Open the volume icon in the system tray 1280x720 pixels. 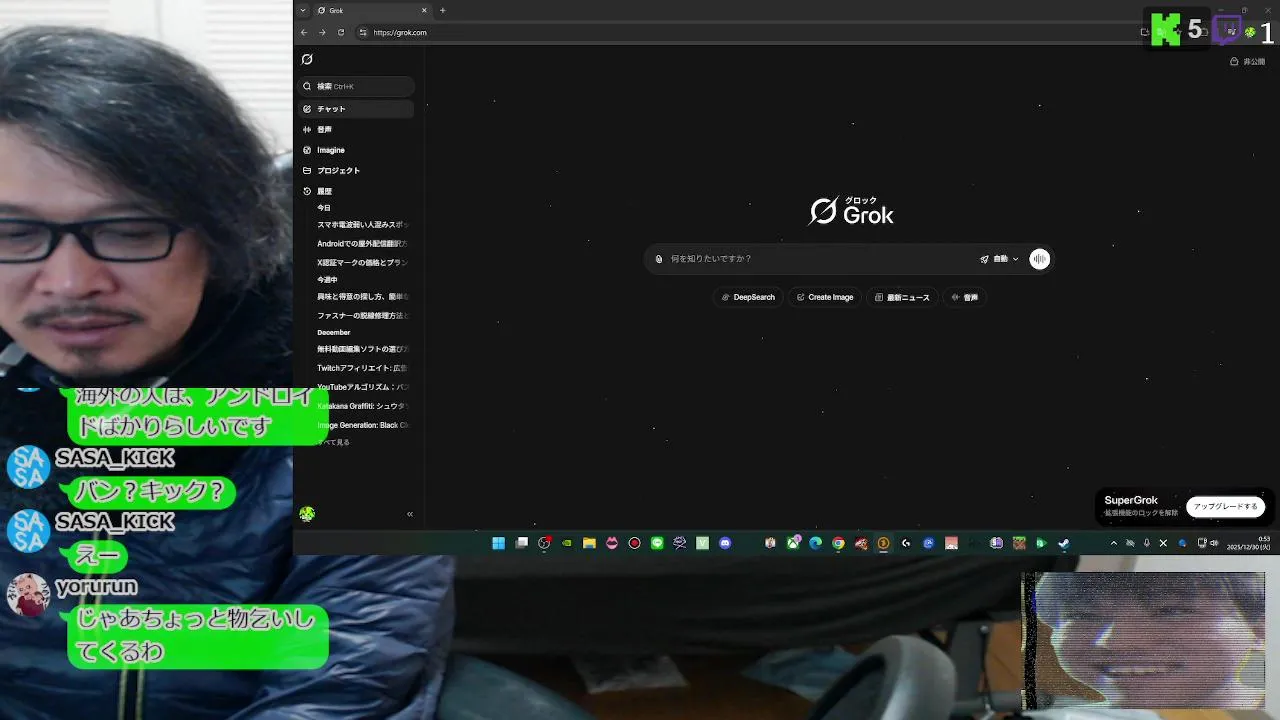coord(1215,543)
